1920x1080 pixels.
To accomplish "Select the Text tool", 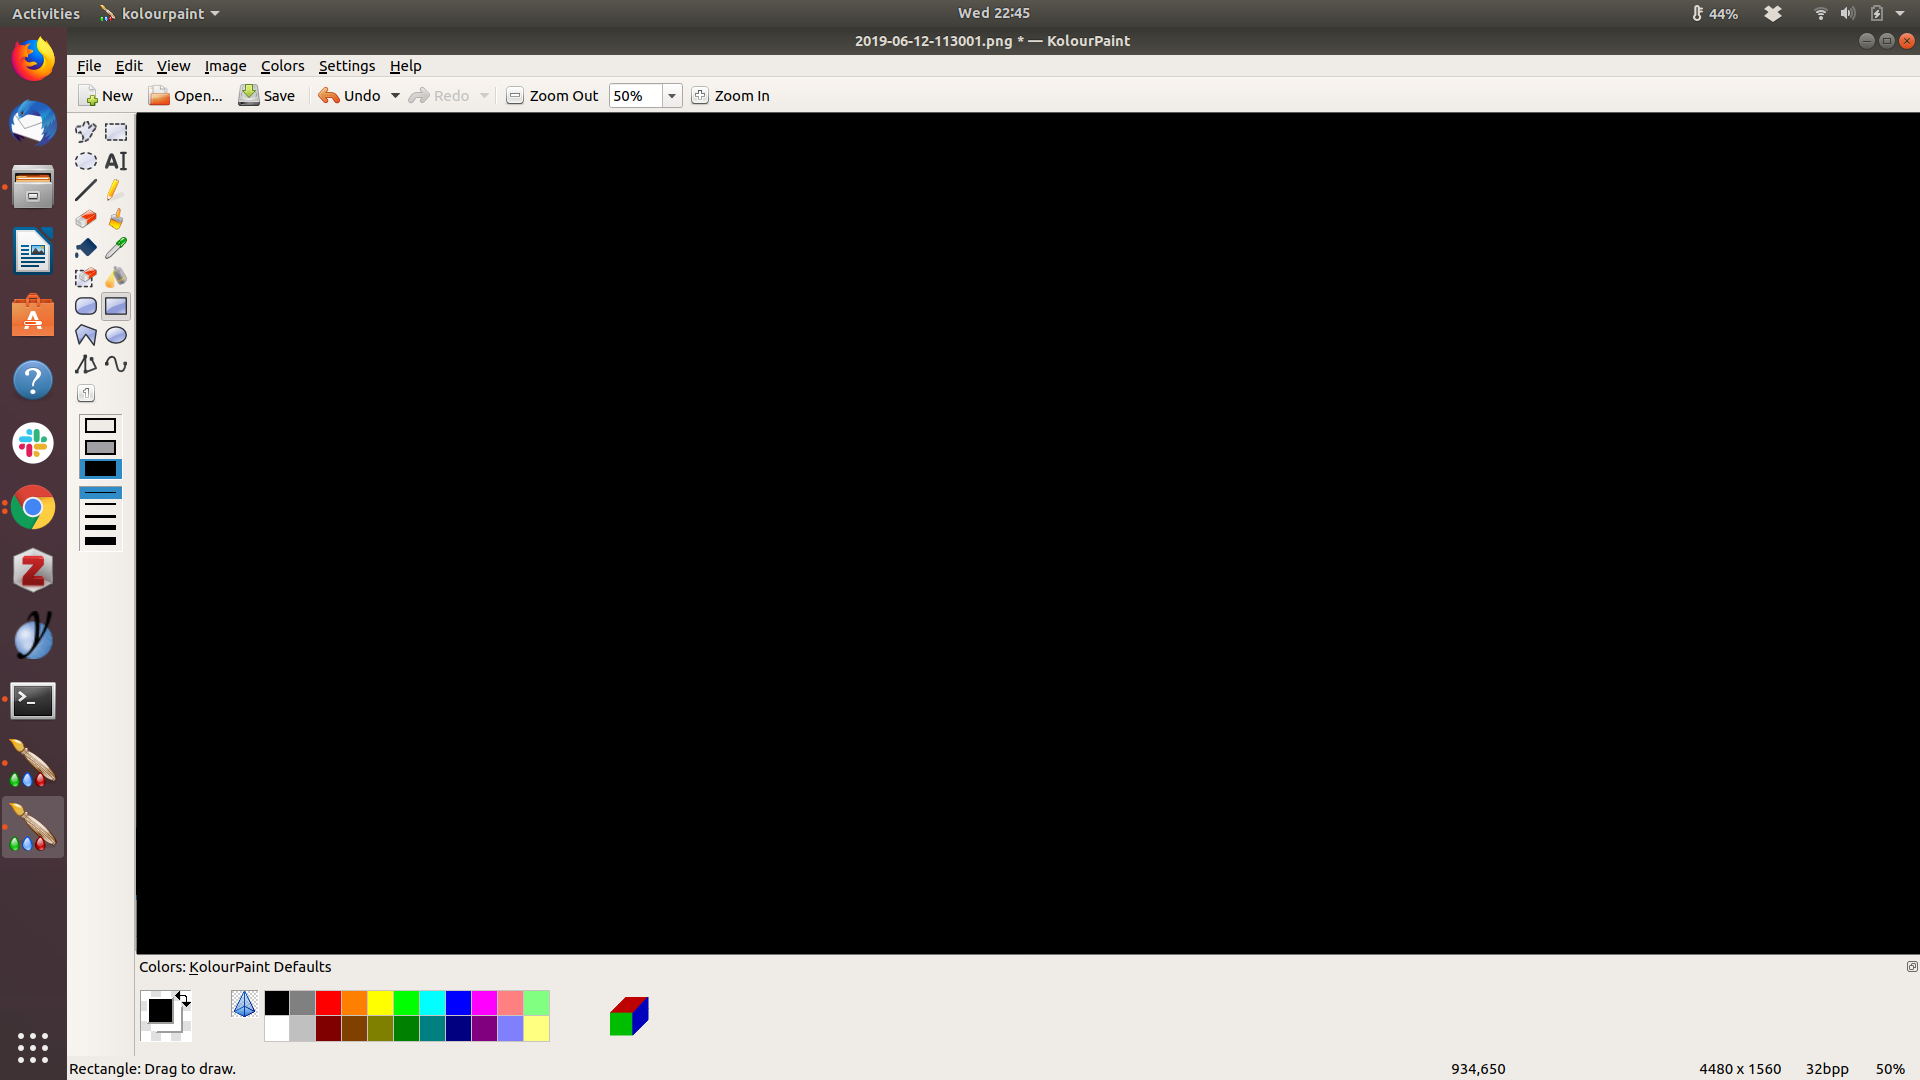I will (116, 161).
